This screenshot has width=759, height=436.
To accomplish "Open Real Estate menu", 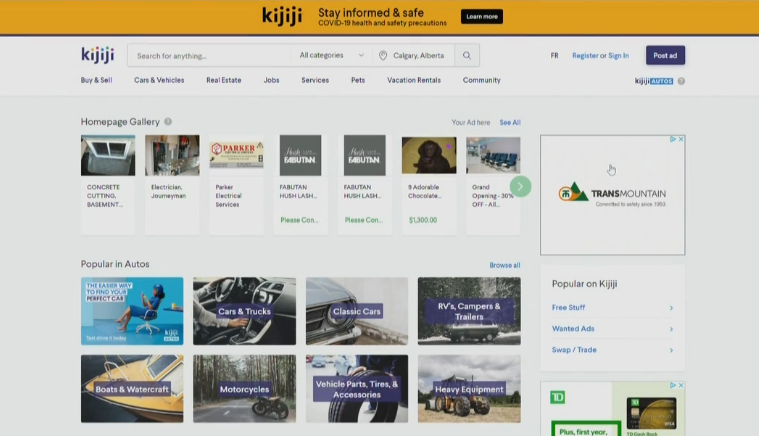I will pos(224,80).
